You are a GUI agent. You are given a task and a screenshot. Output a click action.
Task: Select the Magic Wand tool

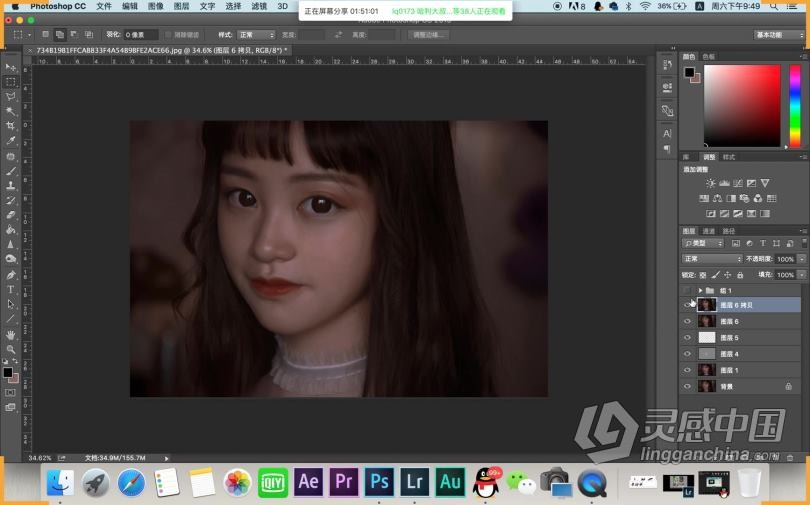(x=10, y=111)
